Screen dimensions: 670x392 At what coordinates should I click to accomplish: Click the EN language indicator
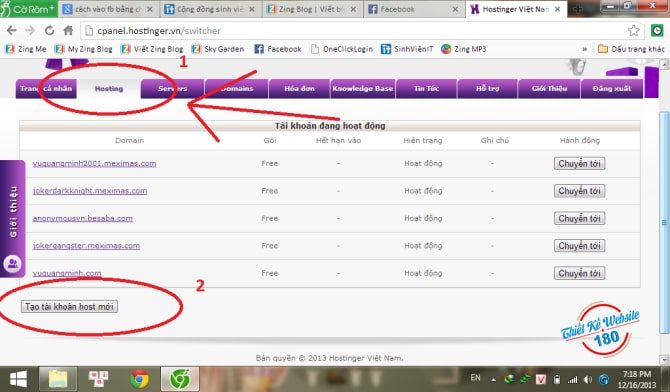tap(475, 377)
